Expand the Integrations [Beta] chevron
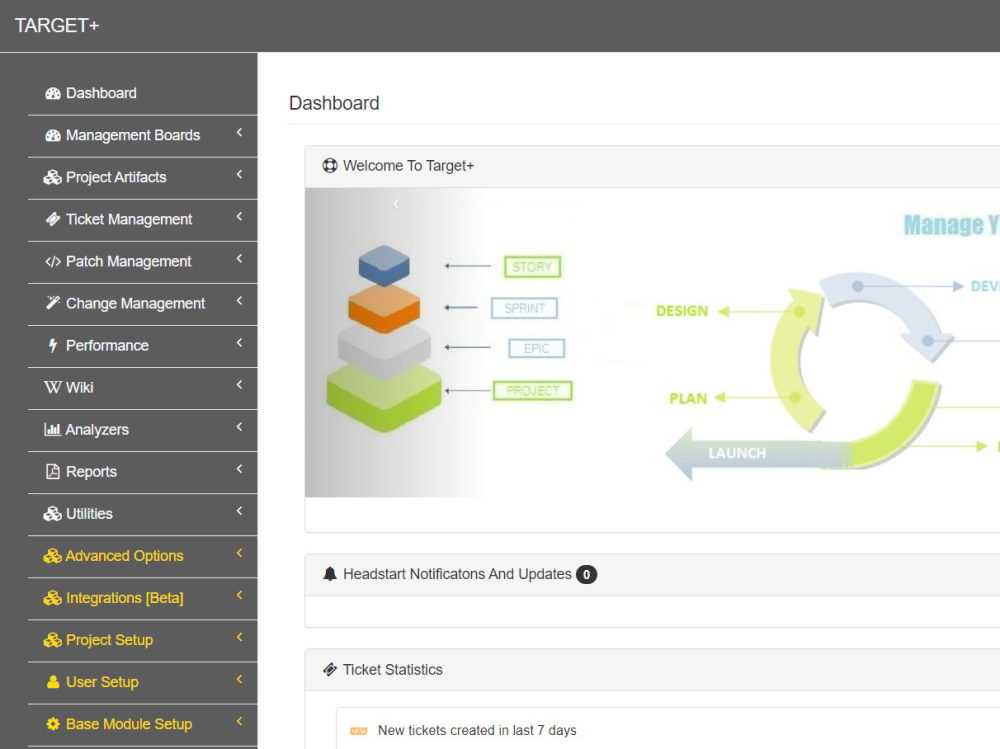 coord(240,595)
